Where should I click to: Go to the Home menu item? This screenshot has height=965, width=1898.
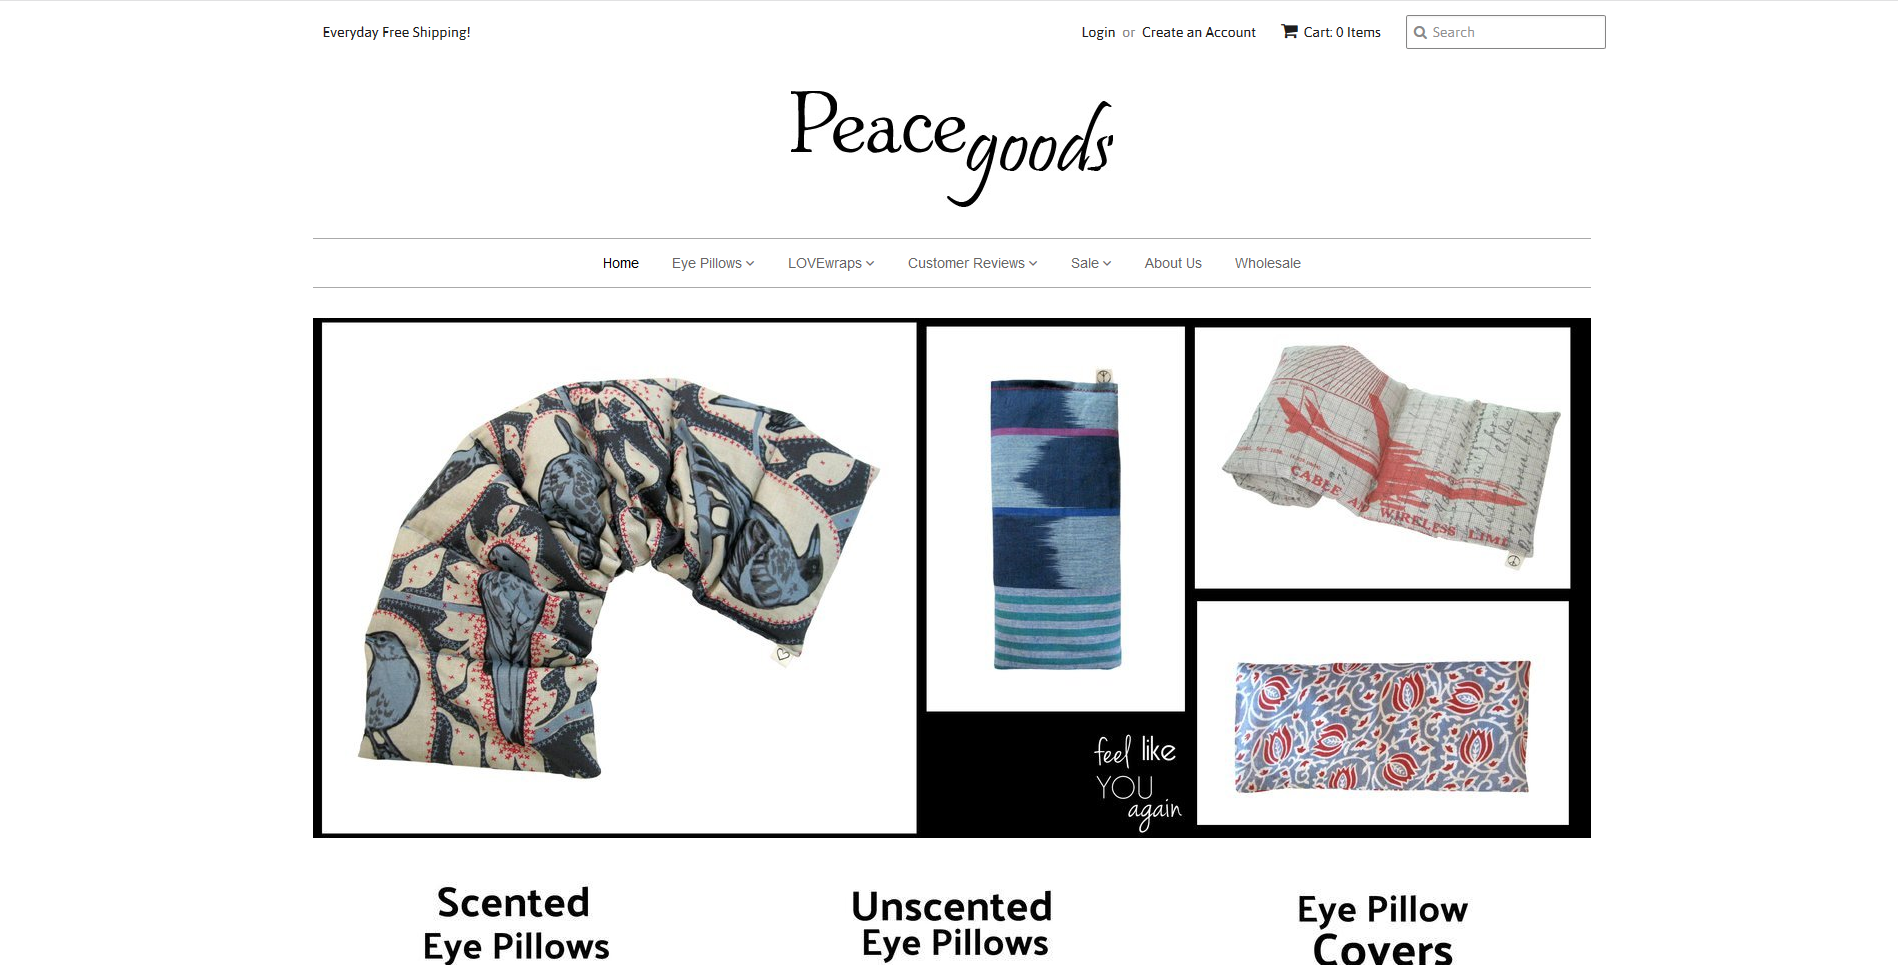point(620,263)
